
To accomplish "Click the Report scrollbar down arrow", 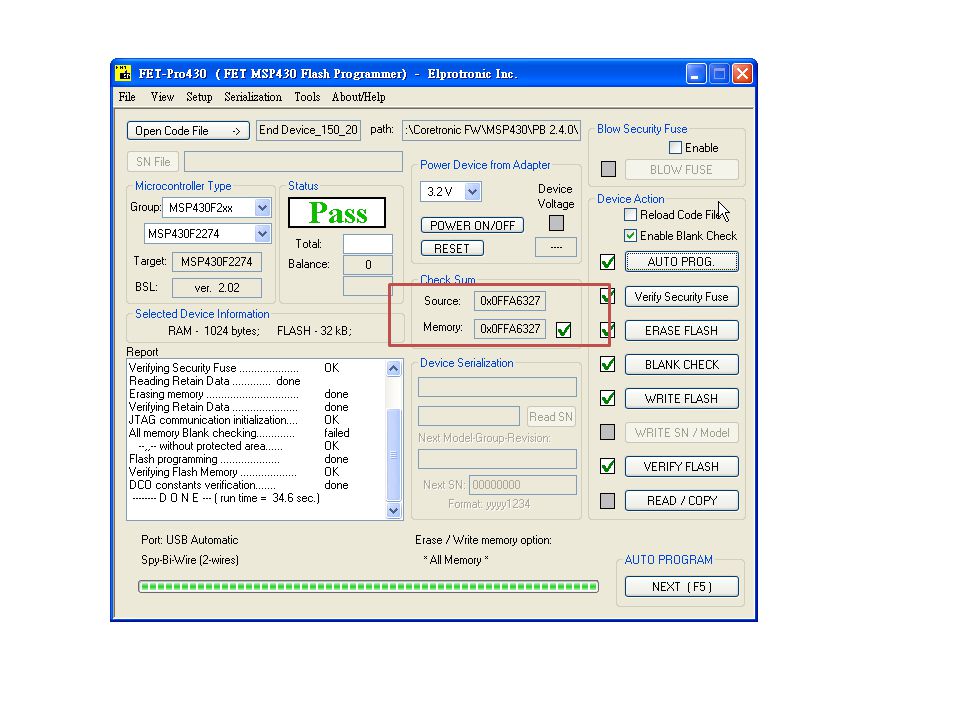I will coord(394,510).
